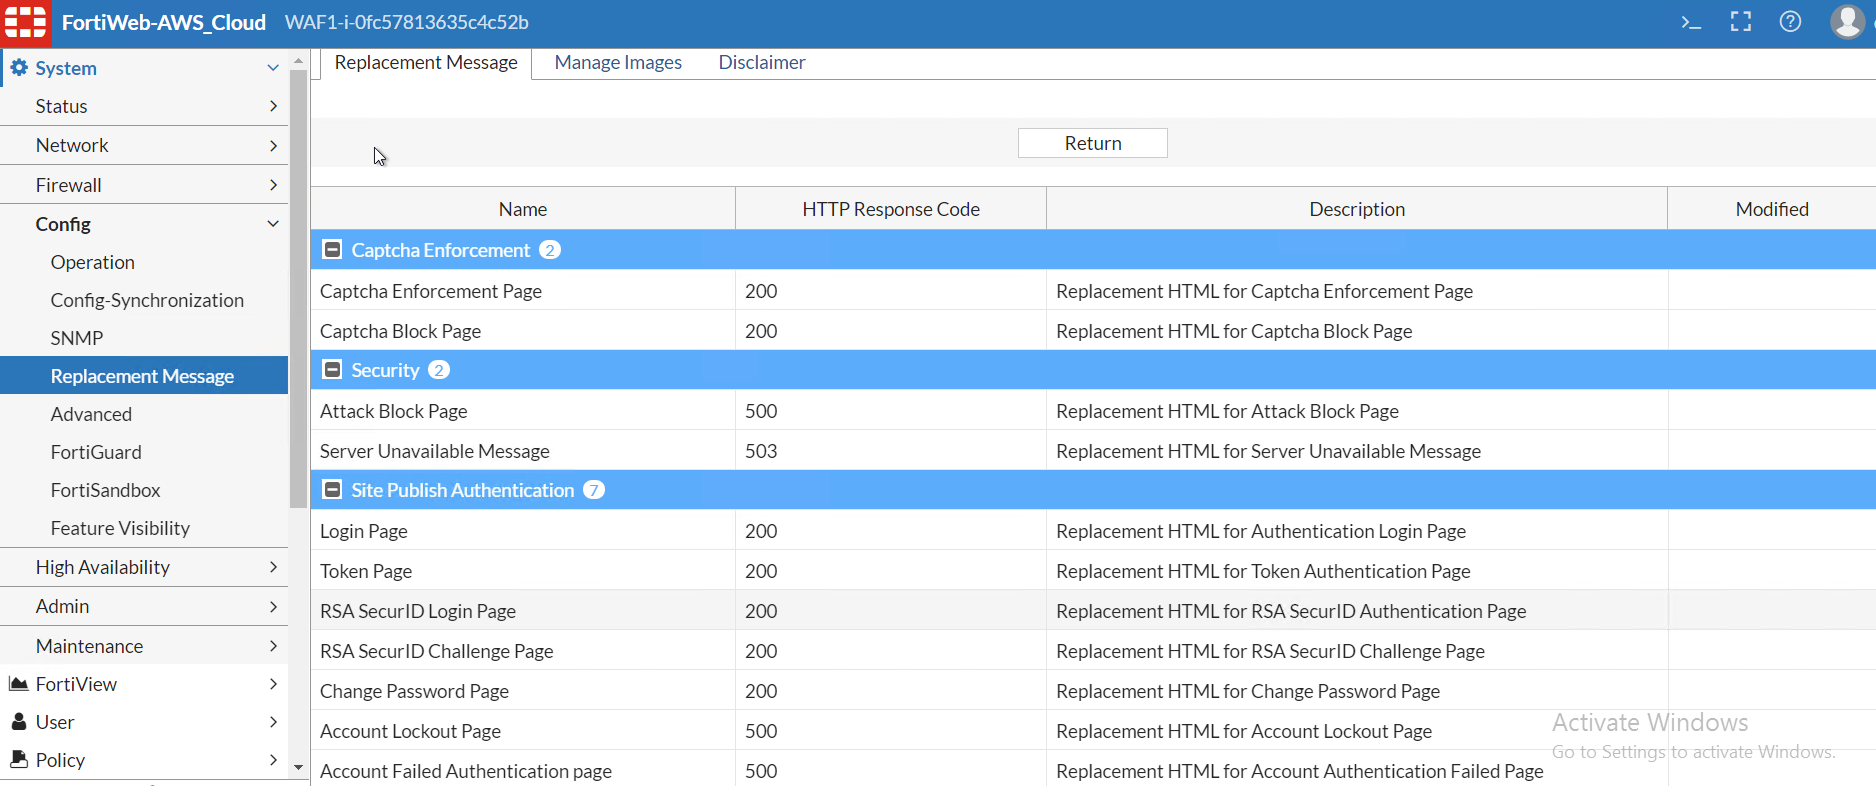Image resolution: width=1876 pixels, height=786 pixels.
Task: Expand the Network submenu chevron
Action: 273,146
